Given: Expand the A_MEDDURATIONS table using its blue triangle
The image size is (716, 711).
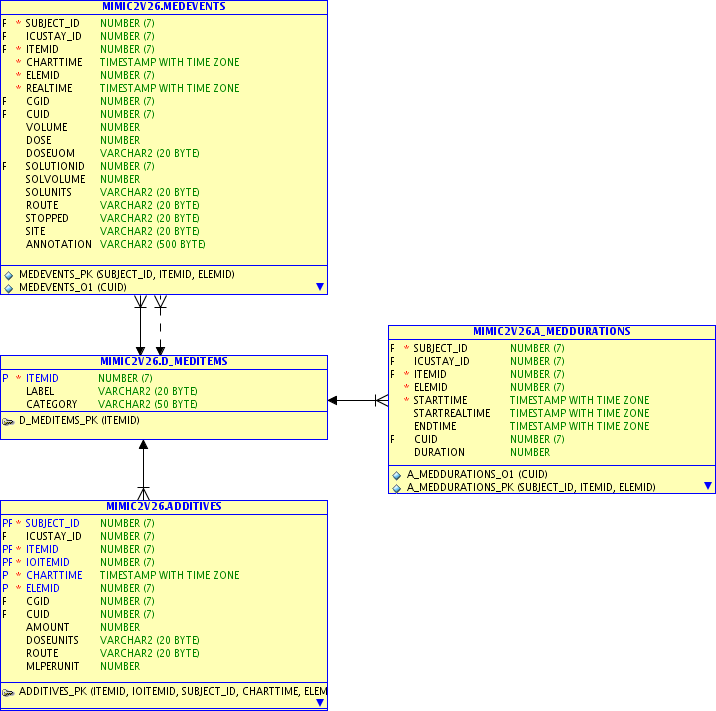Looking at the screenshot, I should [708, 486].
